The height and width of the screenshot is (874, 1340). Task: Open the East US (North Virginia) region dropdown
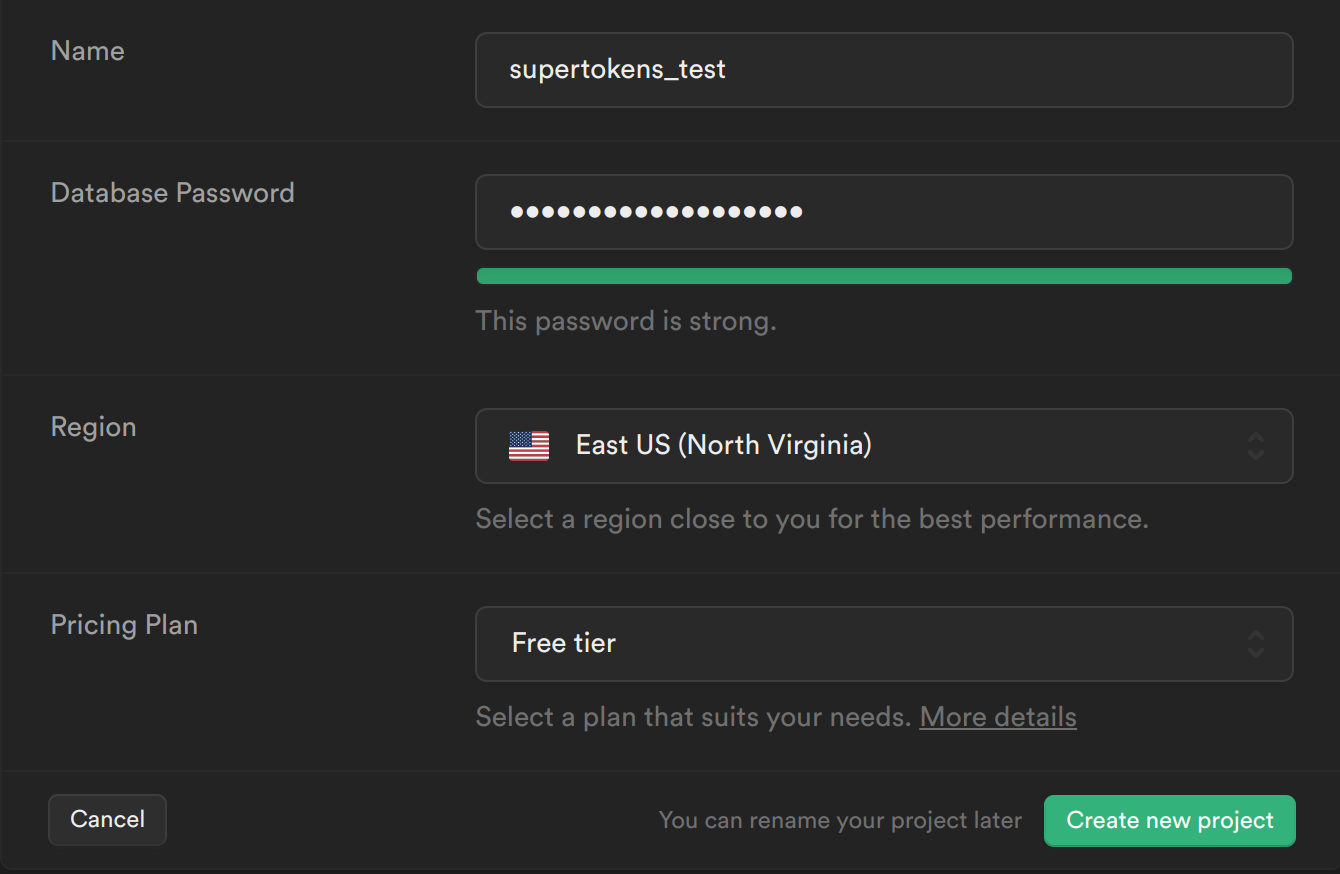(x=884, y=446)
